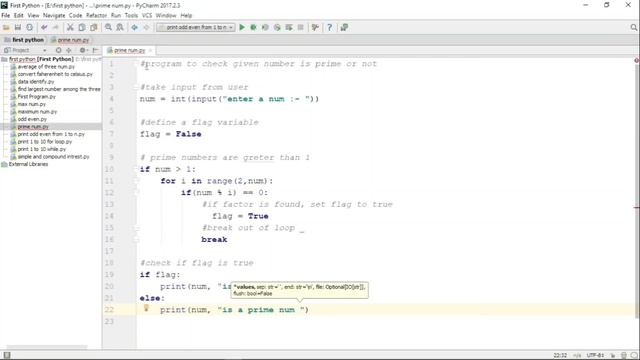Viewport: 640px width, 360px height.
Task: Click the Hector inspector icon in status bar
Action: 623,356
